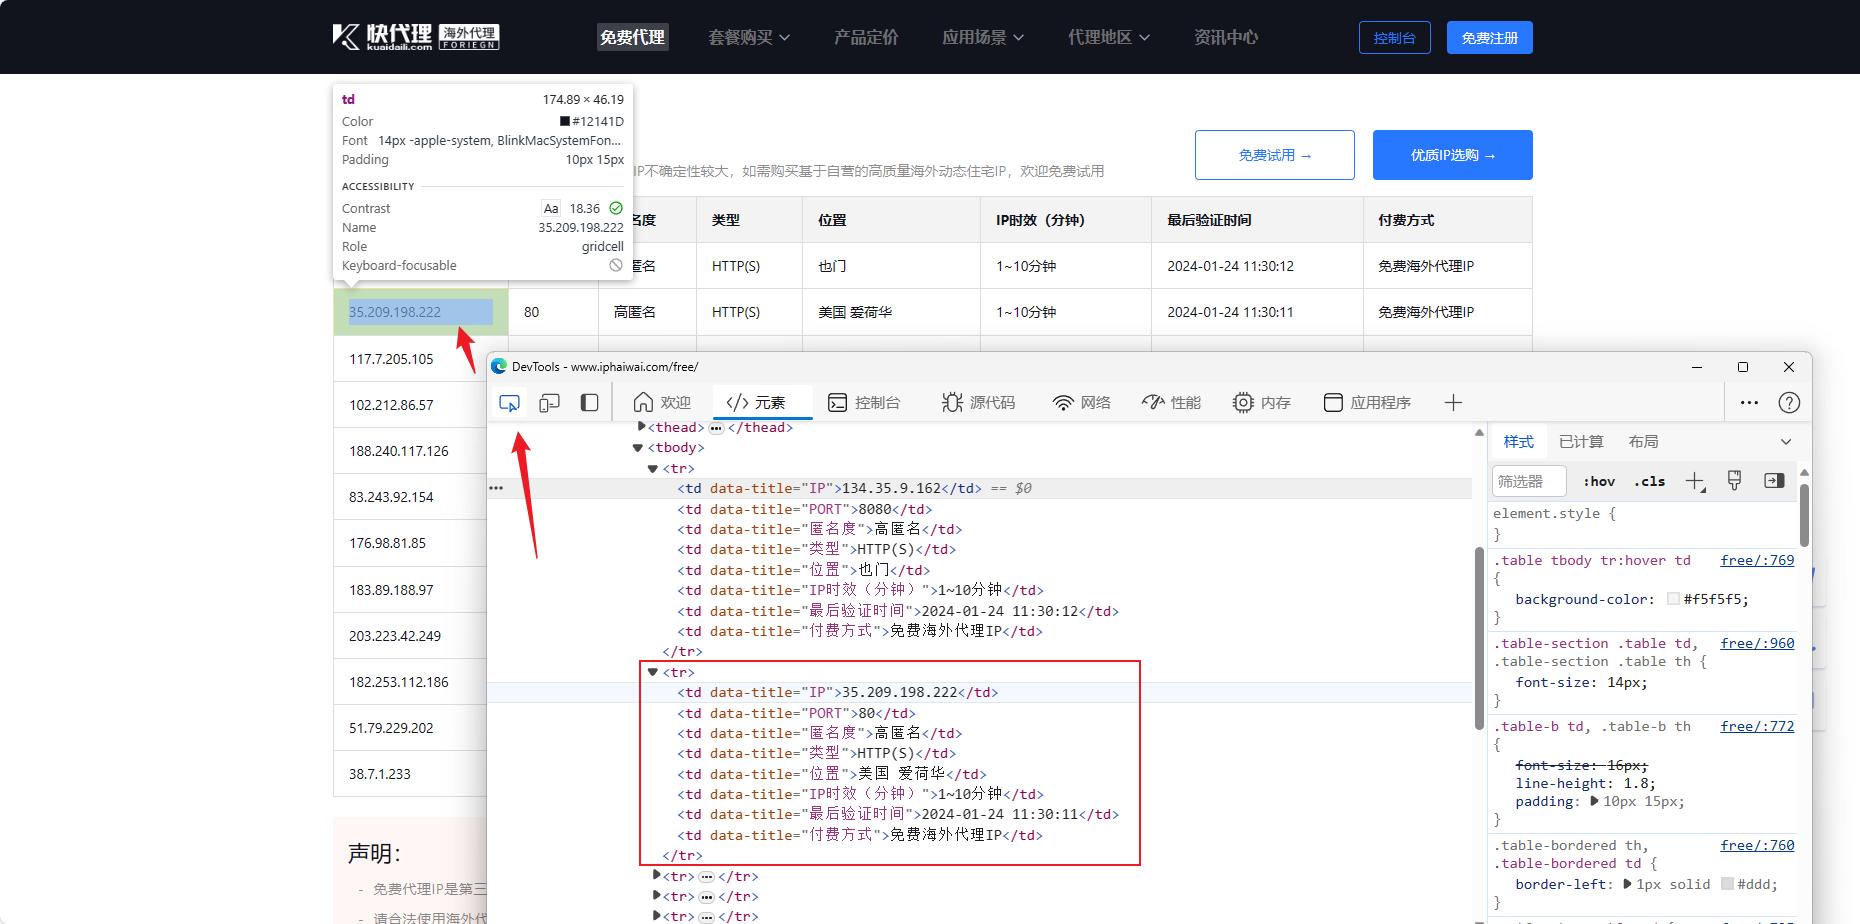Click the 控制台 button in site header
The image size is (1860, 924).
point(1394,38)
